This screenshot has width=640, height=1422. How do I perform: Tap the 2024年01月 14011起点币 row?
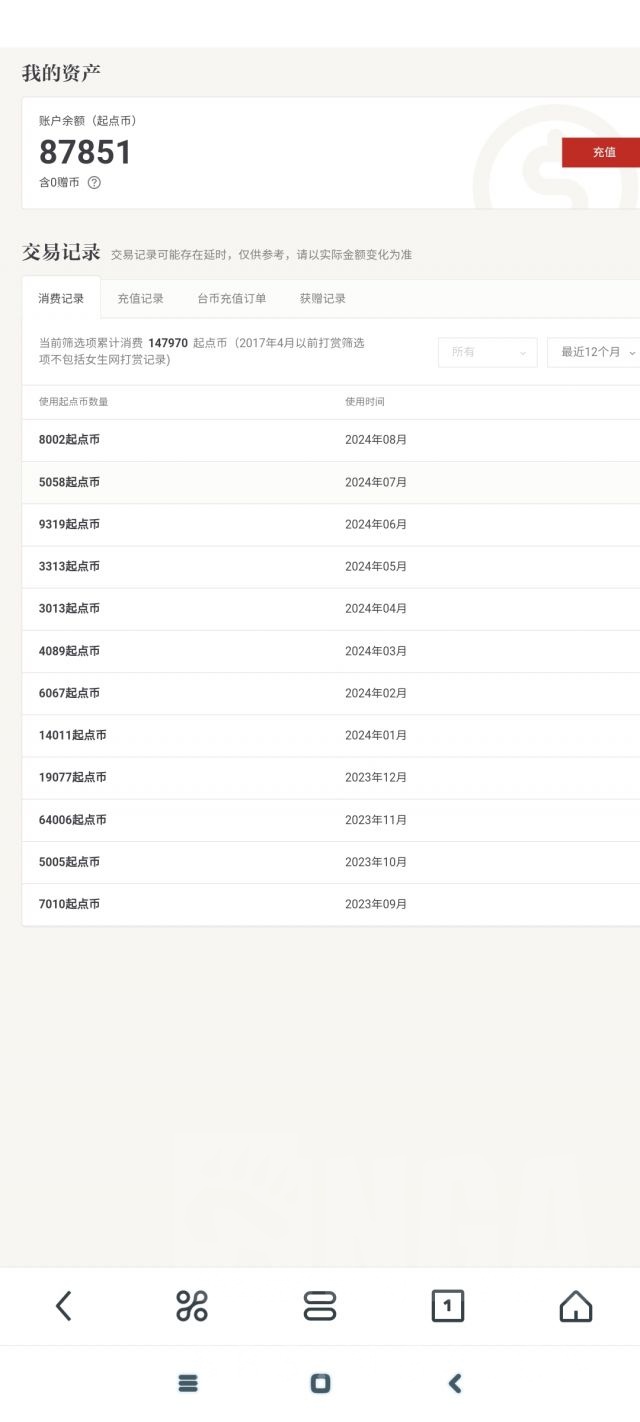click(330, 735)
